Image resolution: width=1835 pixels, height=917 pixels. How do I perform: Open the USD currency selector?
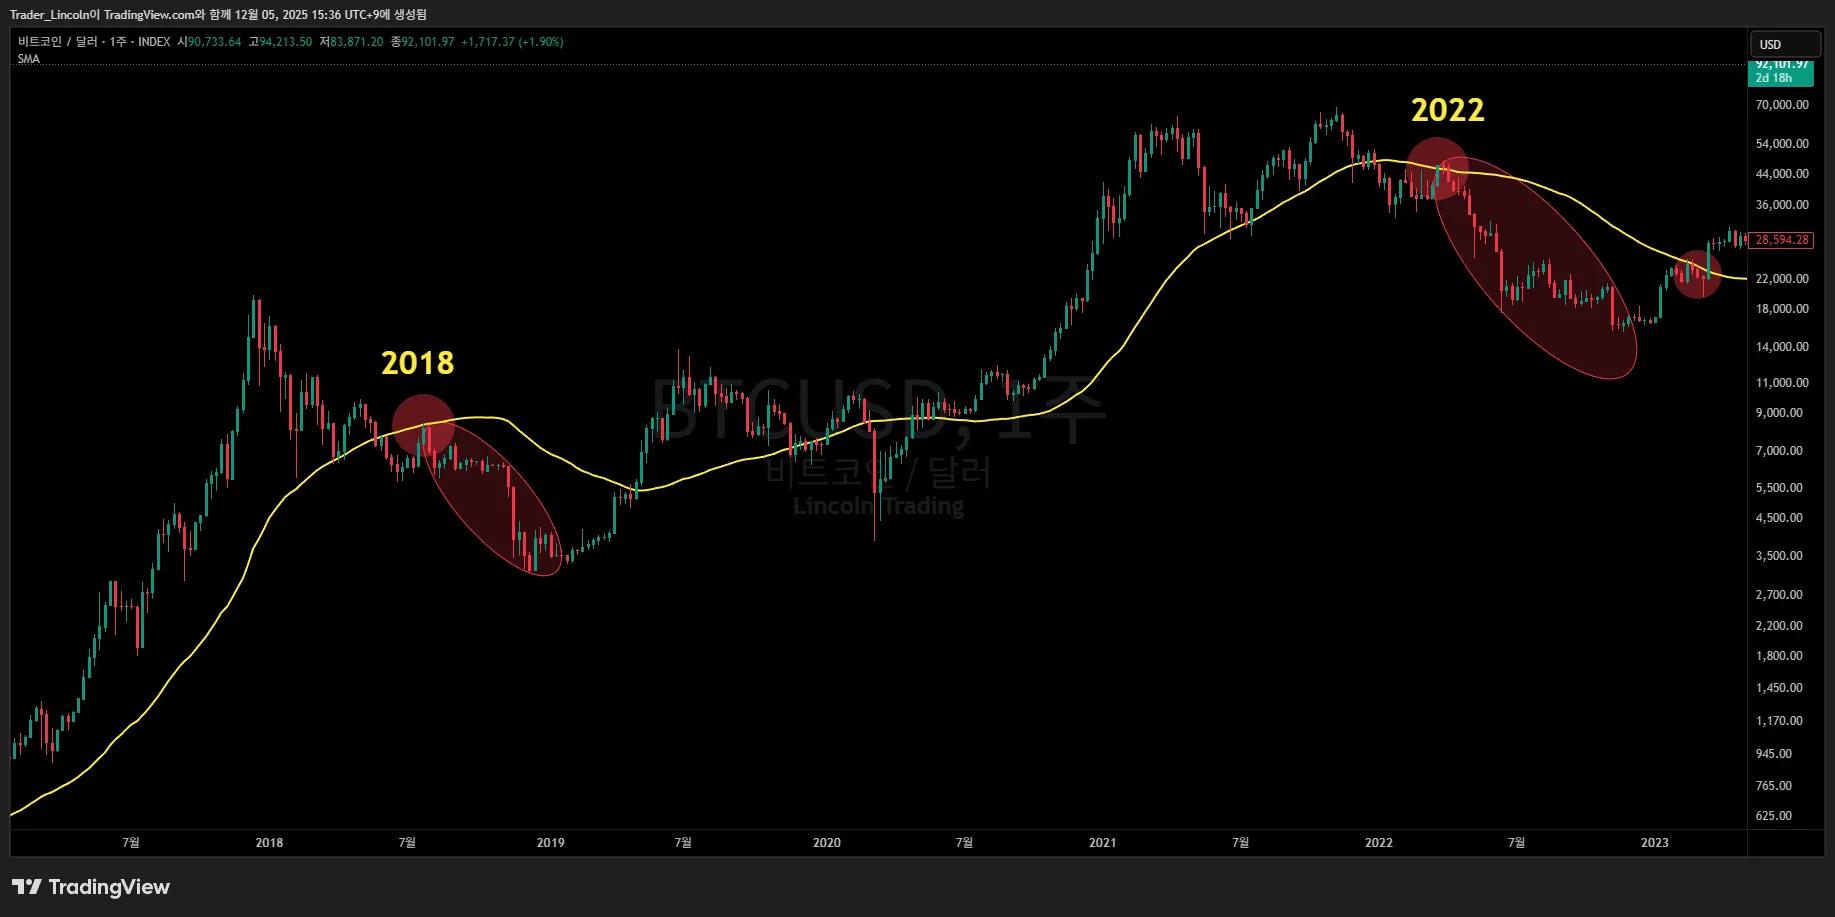click(x=1783, y=45)
